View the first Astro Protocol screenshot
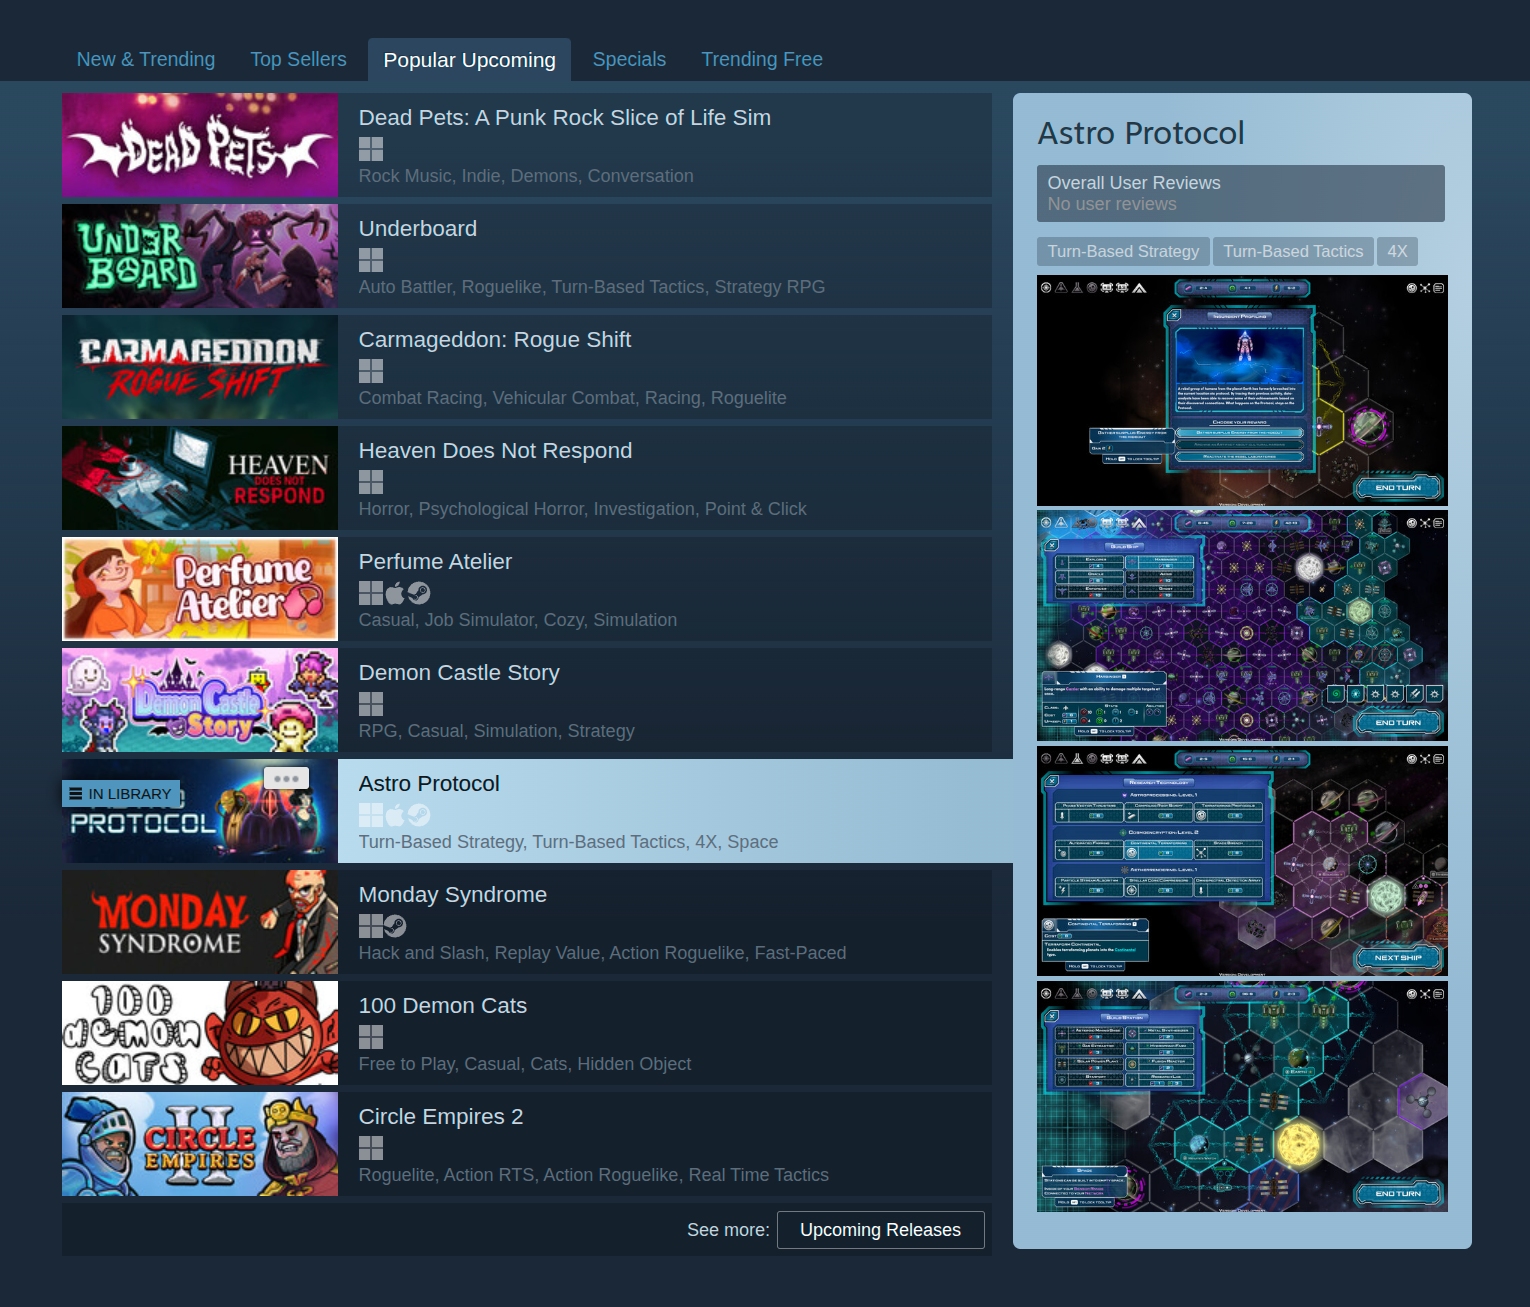Screen dimensions: 1530x1307 pyautogui.click(x=1242, y=390)
